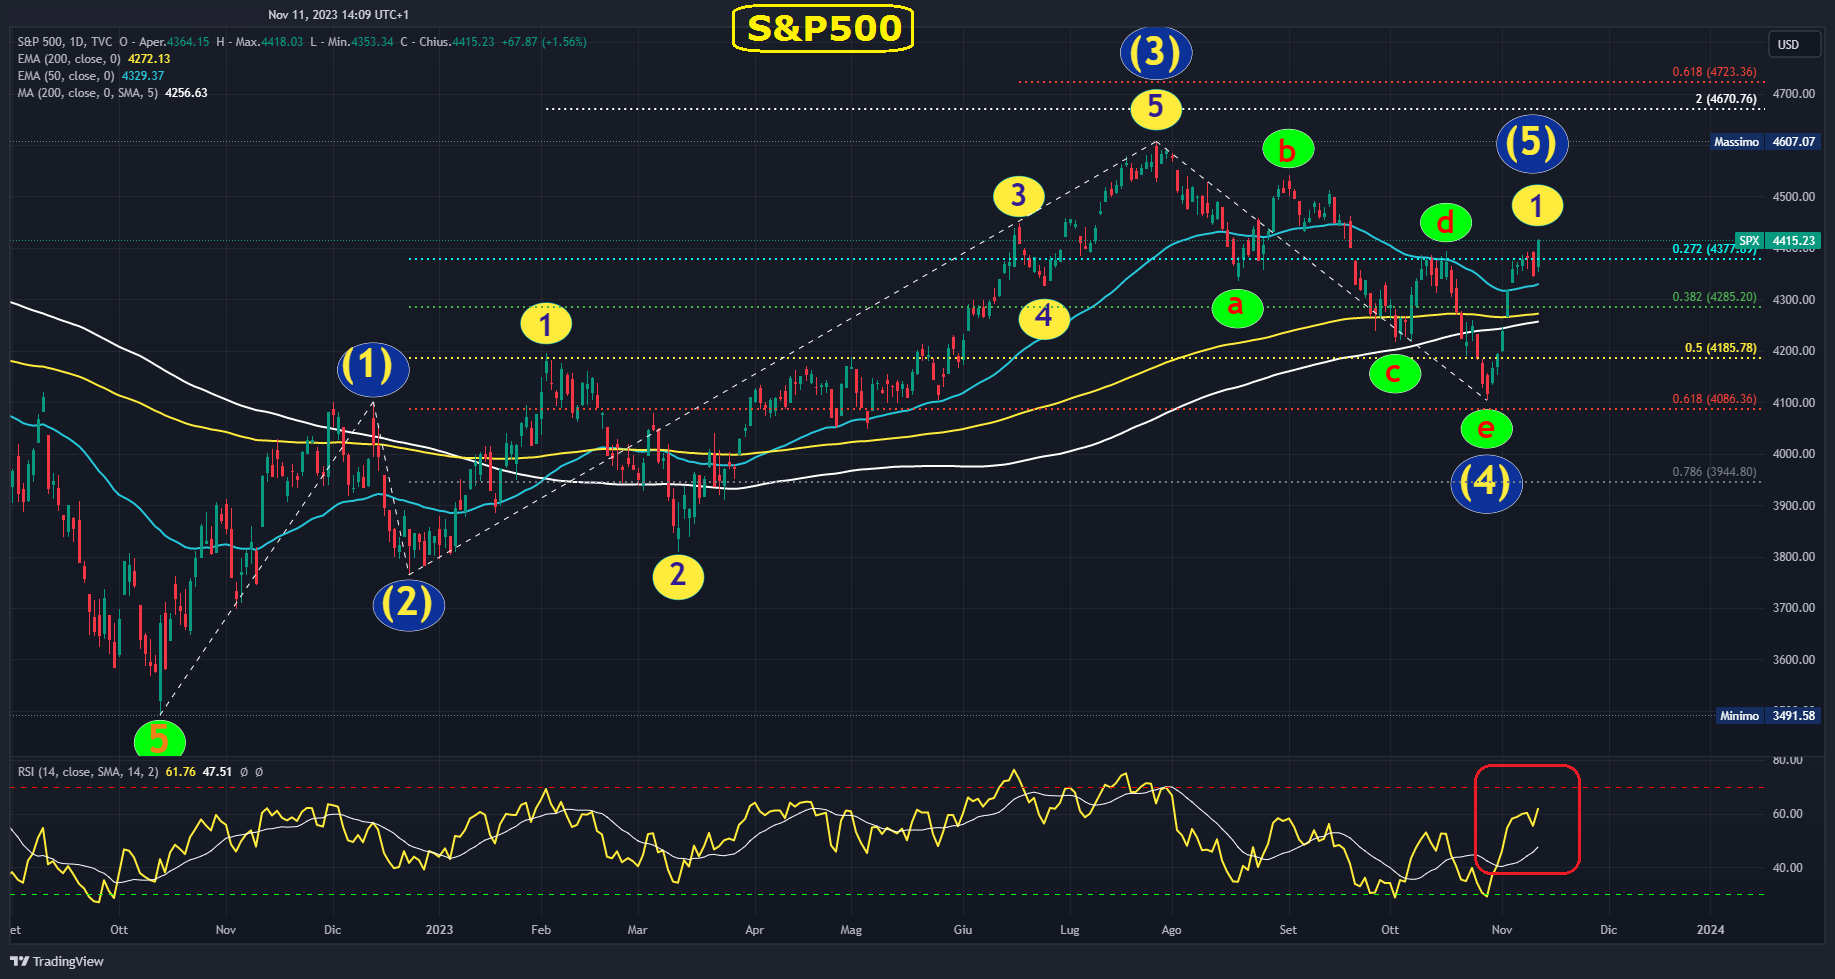Click the Nov 11, 2023 14:09 UTC+1 timestamp
Viewport: 1835px width, 979px height.
point(338,15)
